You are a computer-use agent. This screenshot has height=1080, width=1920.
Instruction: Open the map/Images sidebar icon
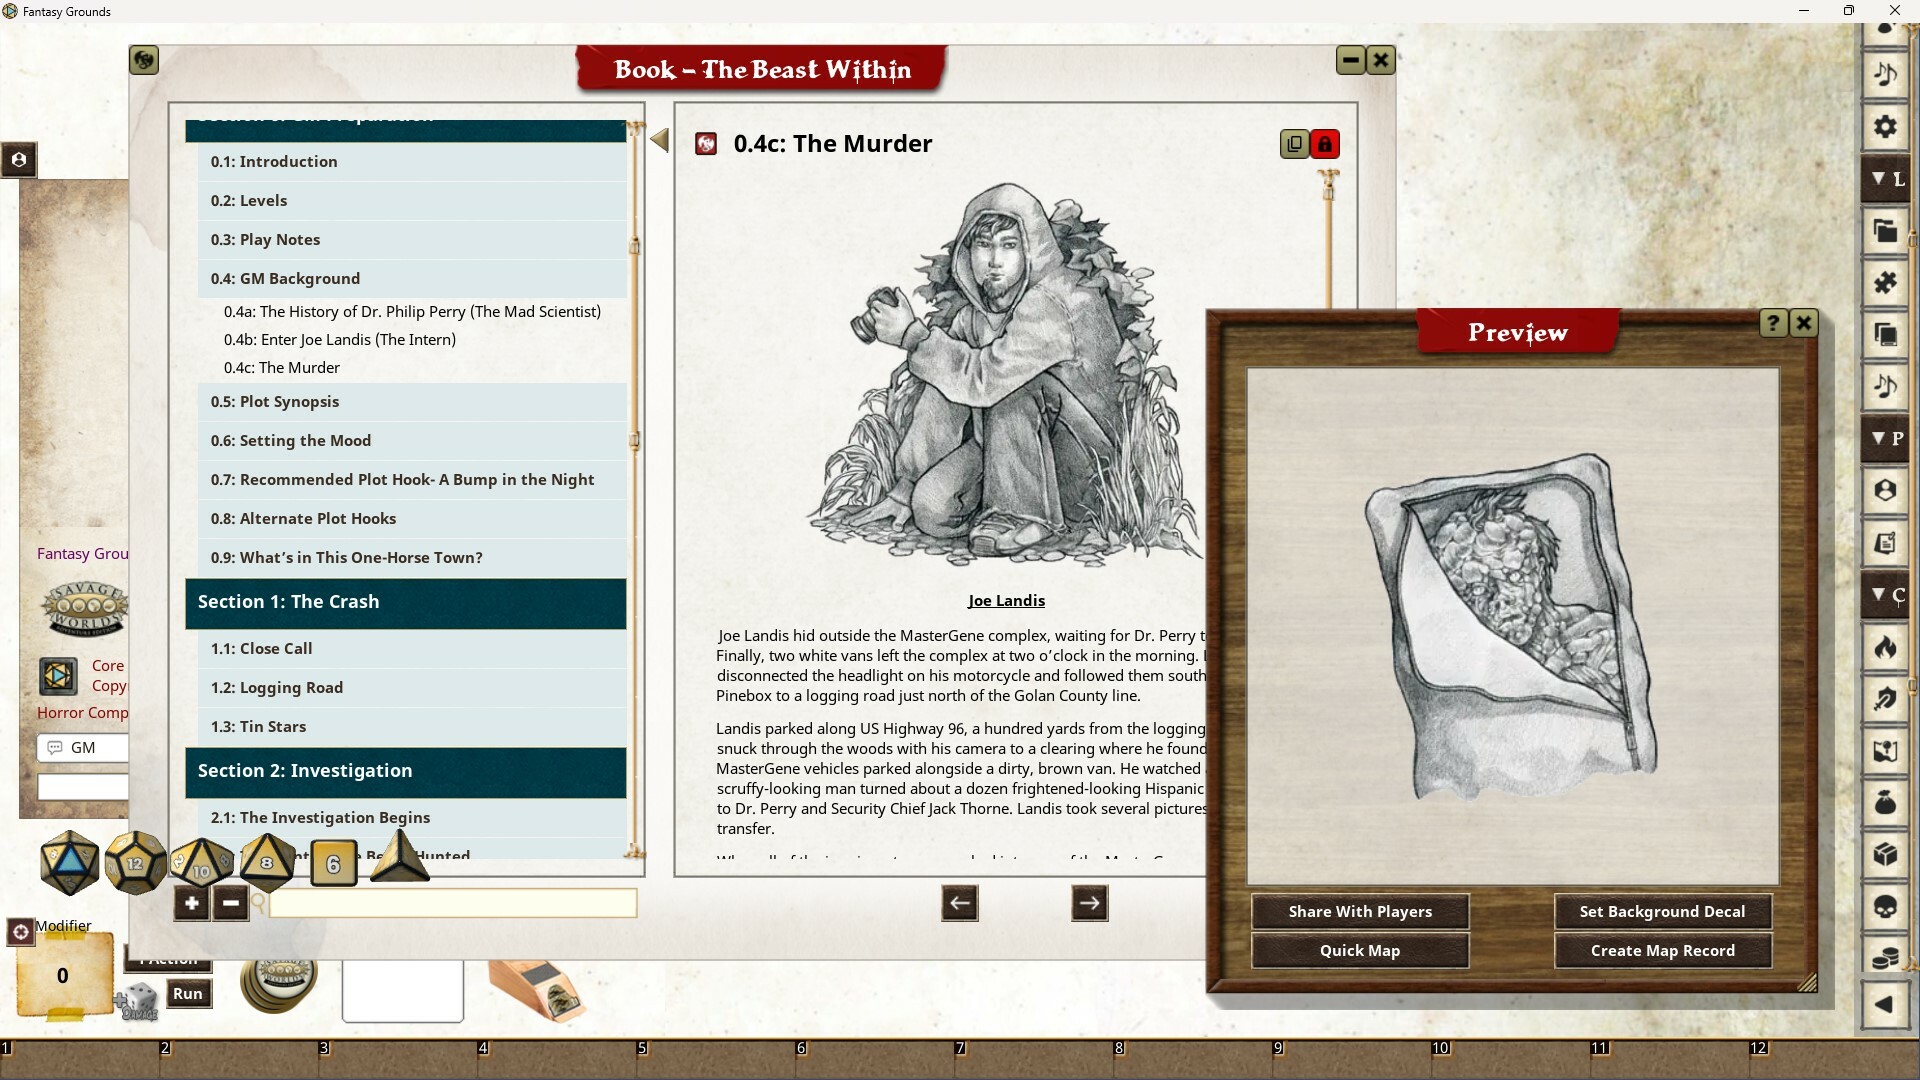tap(1886, 752)
